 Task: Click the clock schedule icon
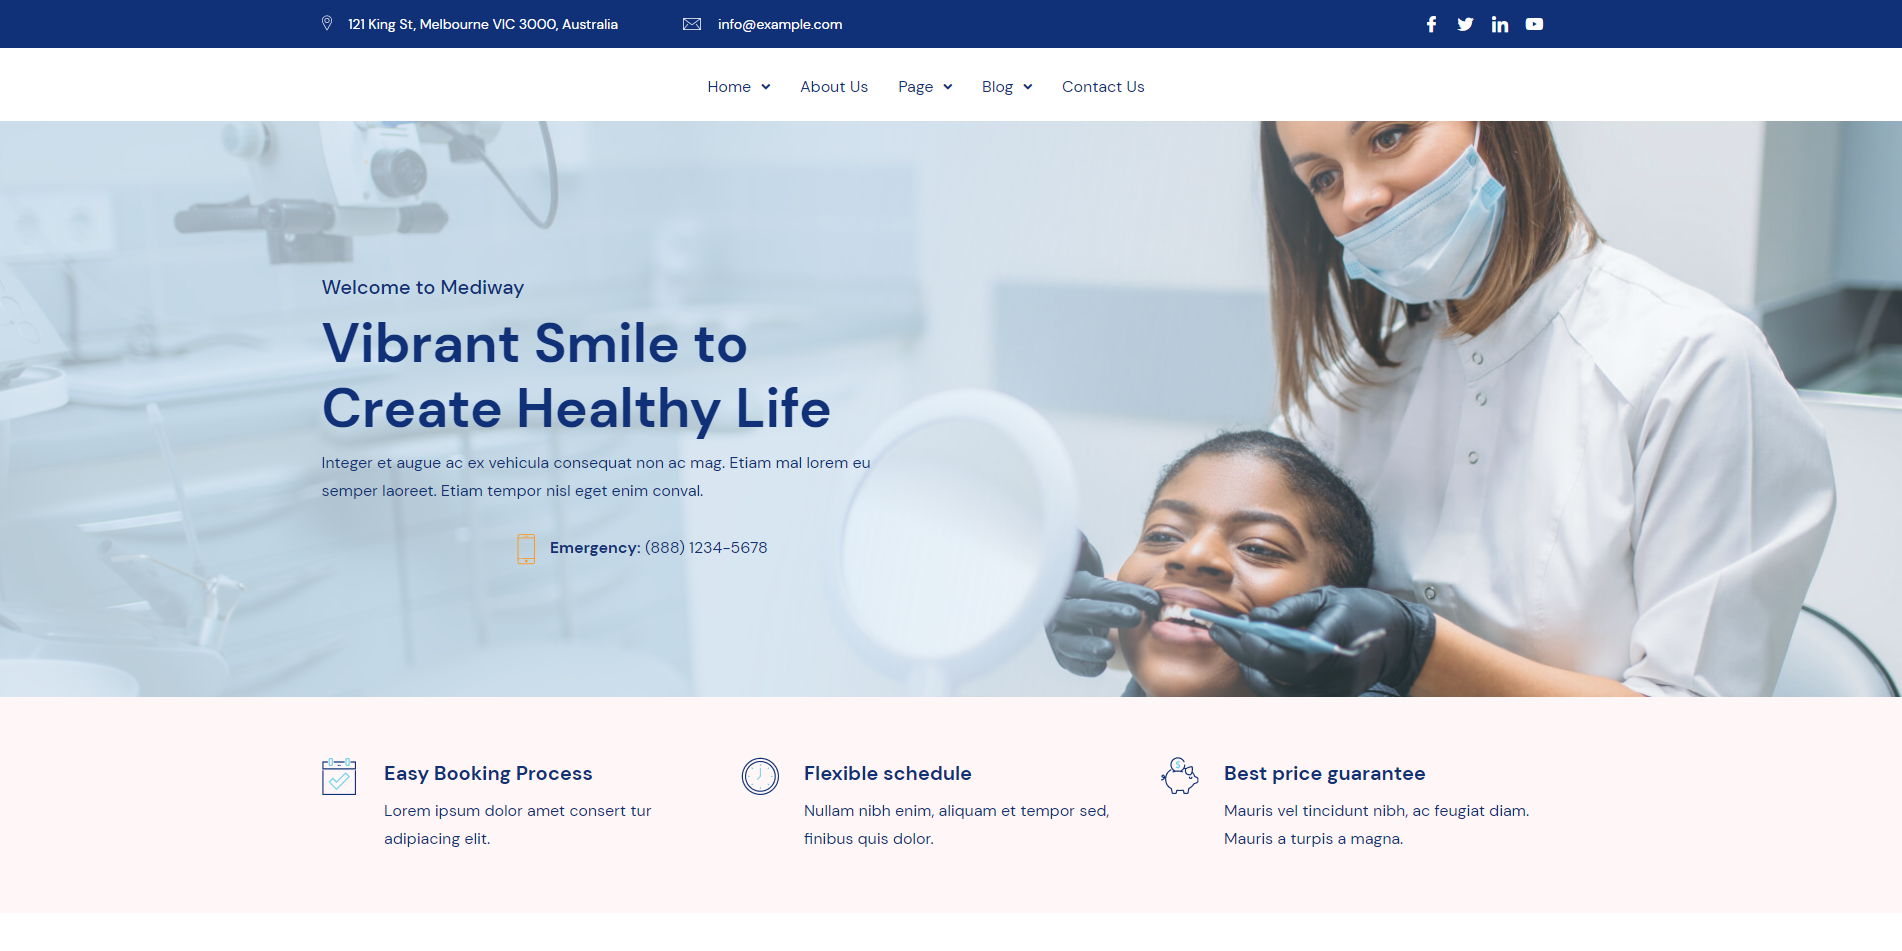(760, 776)
